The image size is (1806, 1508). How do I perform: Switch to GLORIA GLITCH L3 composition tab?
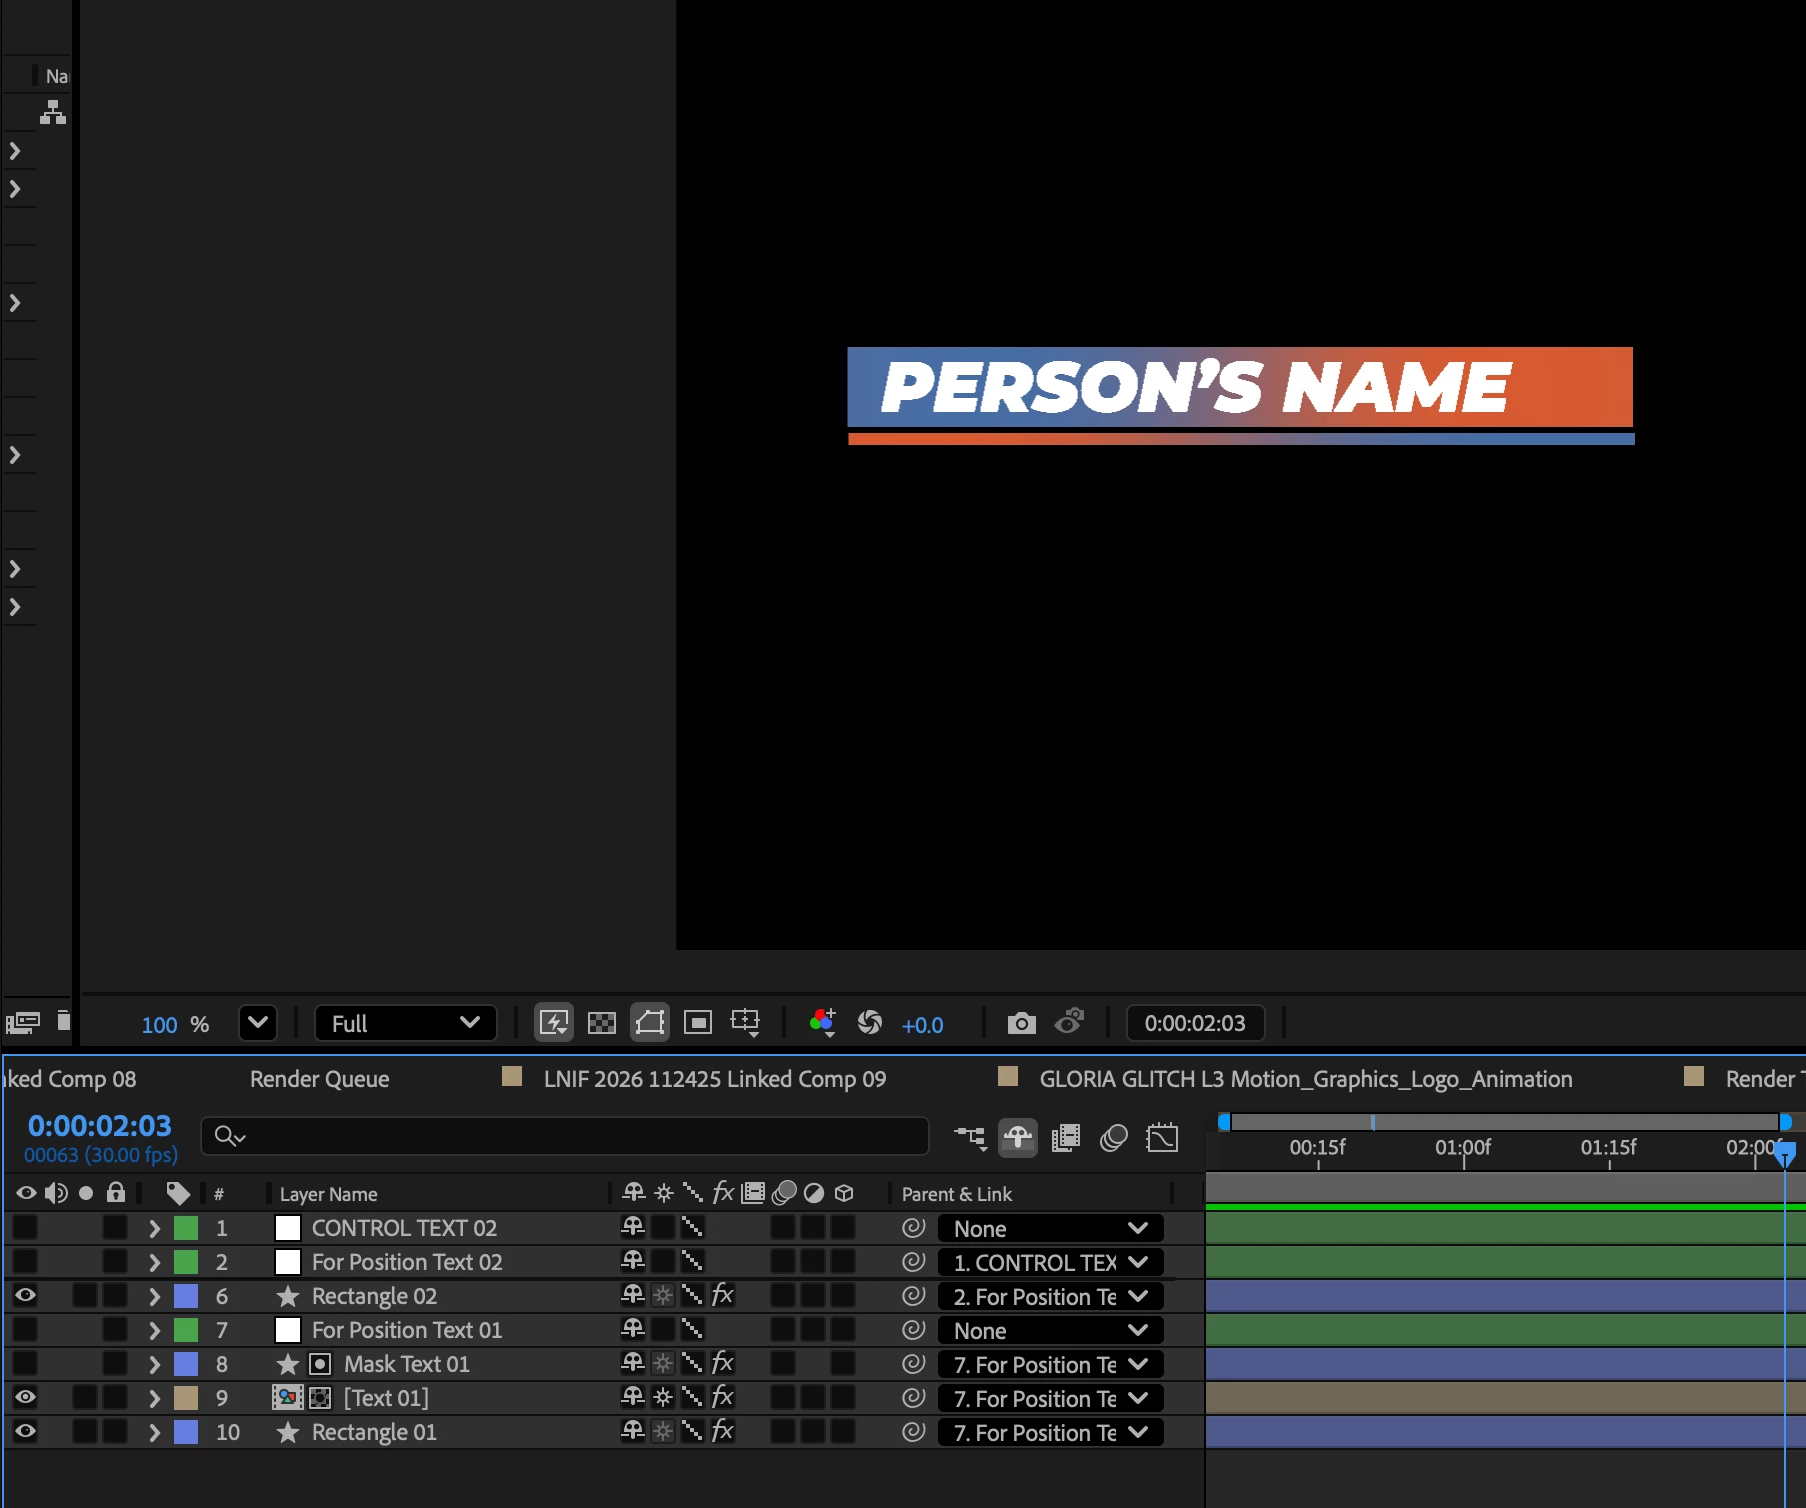[x=1305, y=1079]
